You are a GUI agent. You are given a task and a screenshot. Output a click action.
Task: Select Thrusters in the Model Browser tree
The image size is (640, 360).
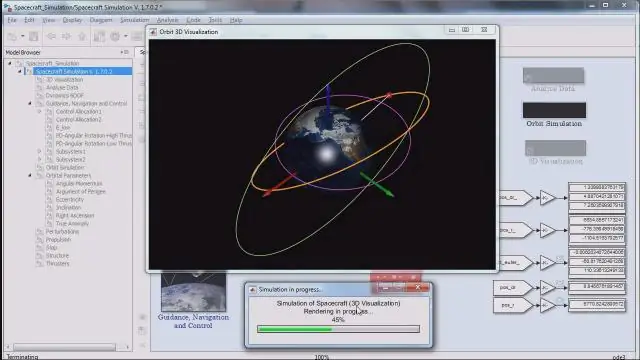pos(58,264)
